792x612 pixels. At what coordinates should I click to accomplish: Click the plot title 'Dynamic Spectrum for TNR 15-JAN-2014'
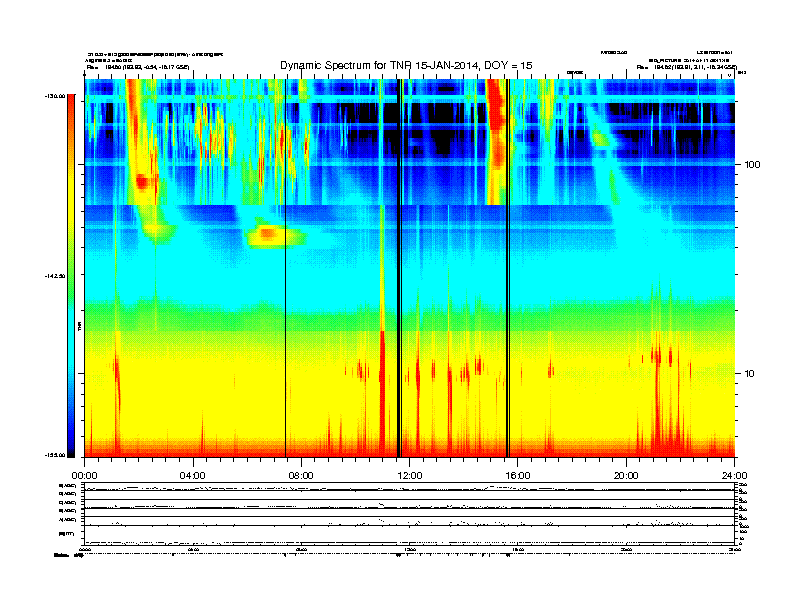(x=380, y=65)
